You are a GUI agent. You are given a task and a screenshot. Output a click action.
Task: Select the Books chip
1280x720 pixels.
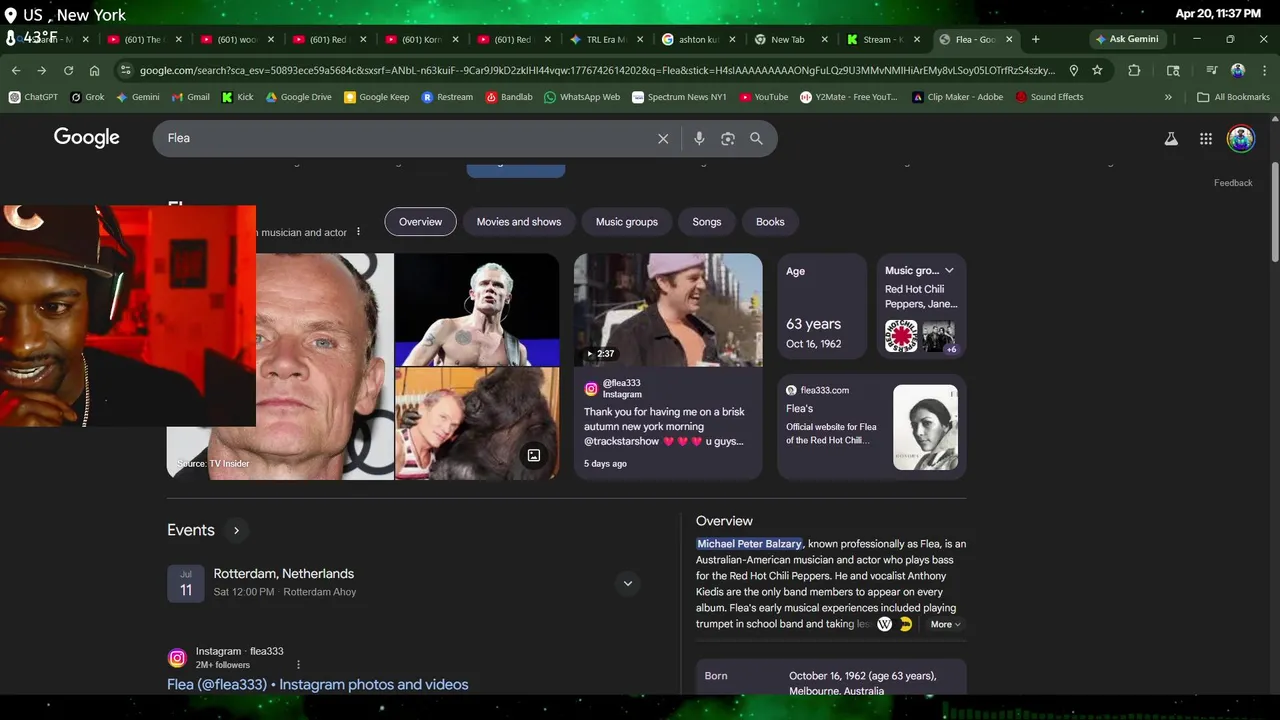(770, 222)
